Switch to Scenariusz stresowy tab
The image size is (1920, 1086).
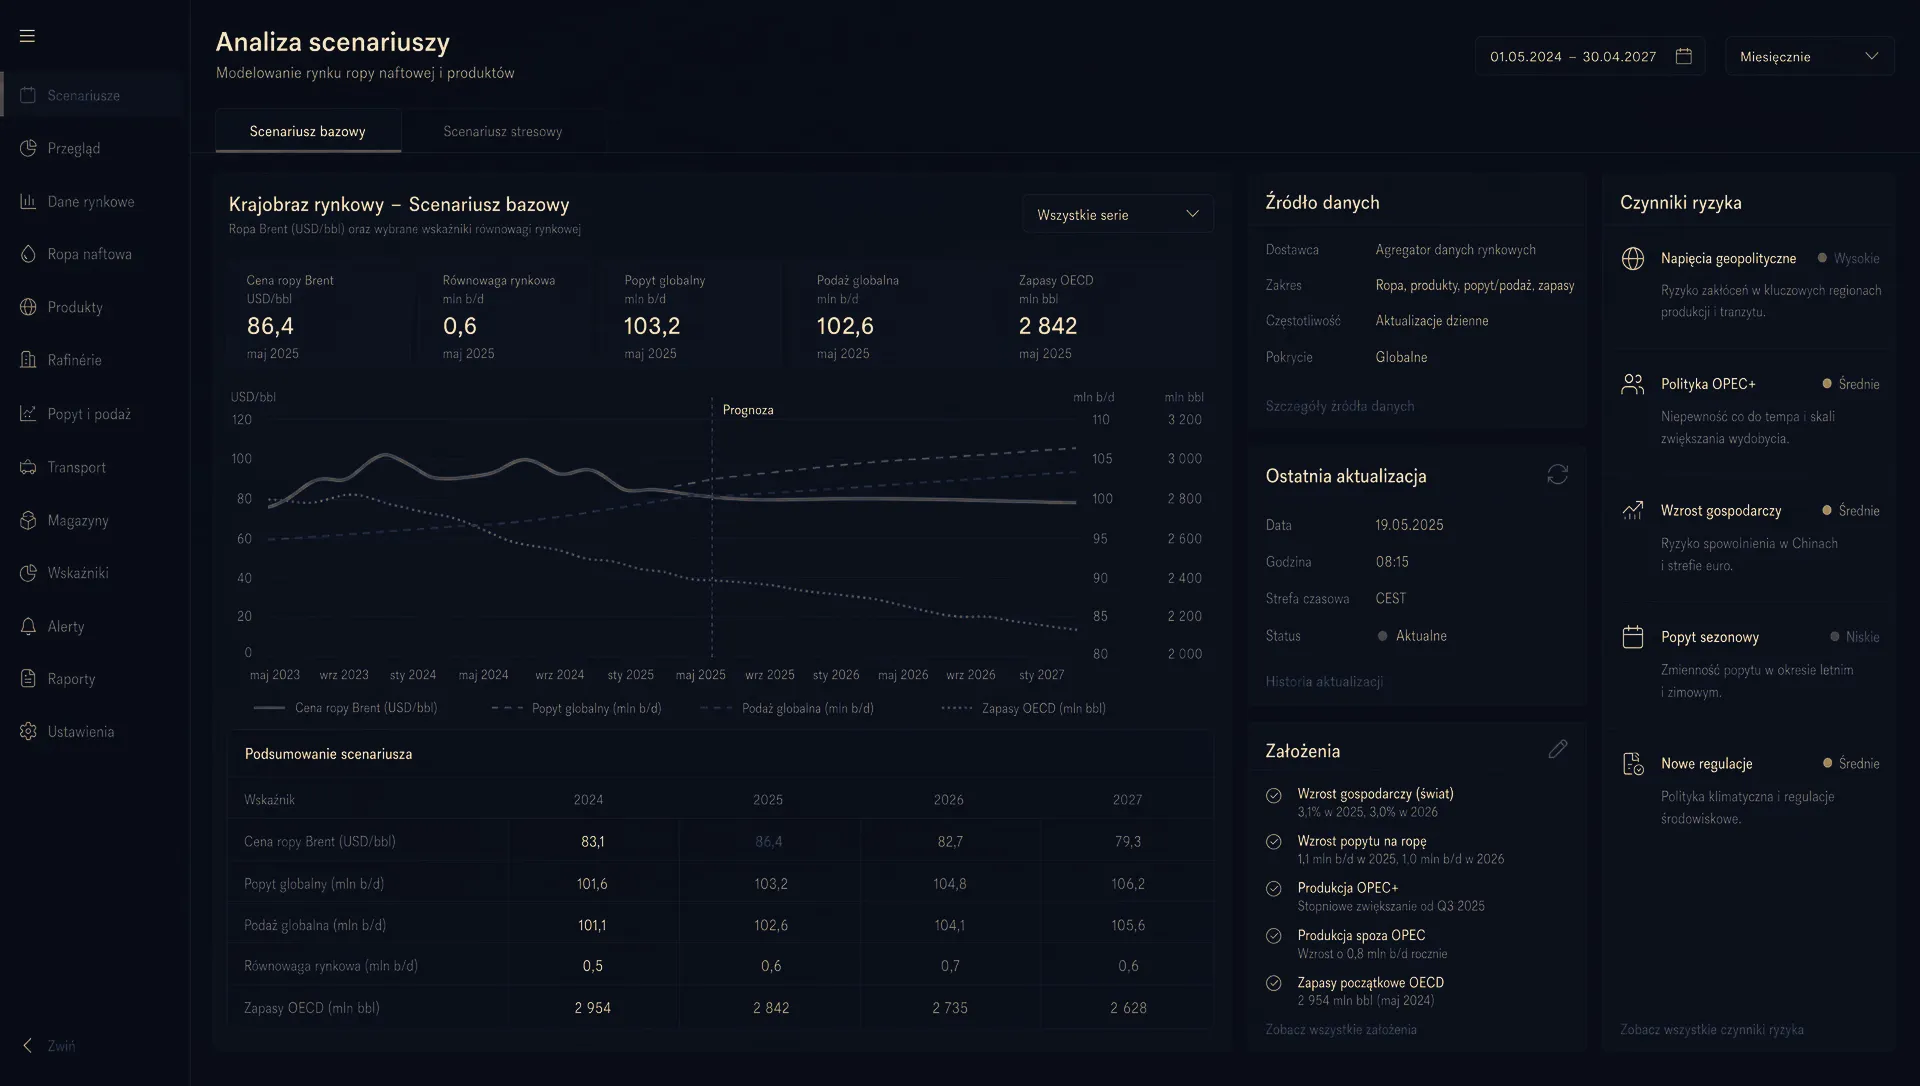(x=503, y=131)
